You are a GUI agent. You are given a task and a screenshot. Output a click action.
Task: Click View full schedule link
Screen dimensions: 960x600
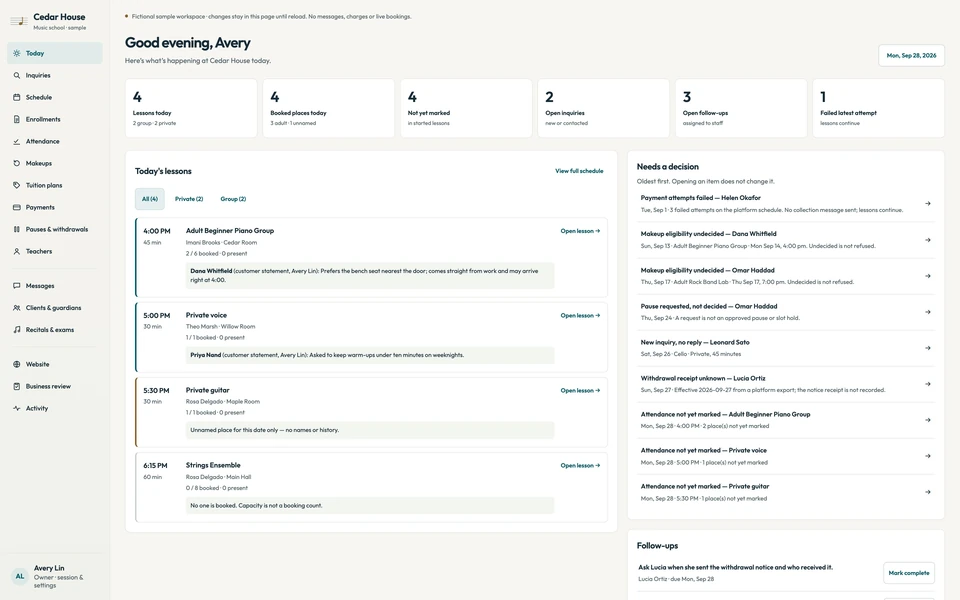[579, 171]
